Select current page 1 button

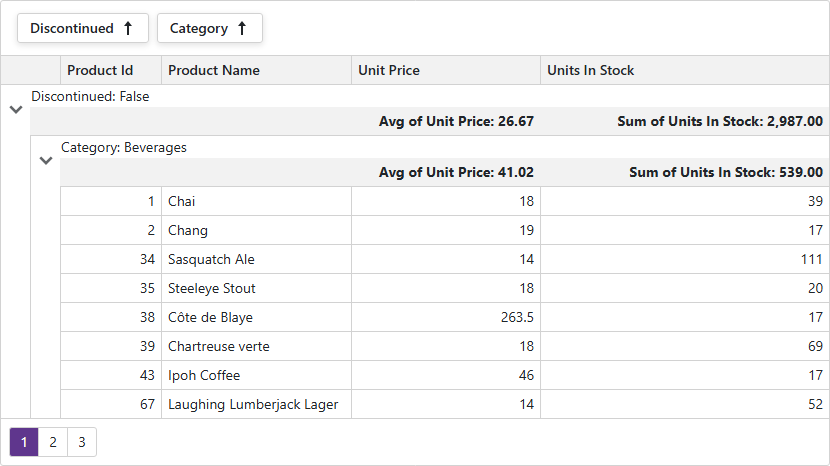(24, 442)
